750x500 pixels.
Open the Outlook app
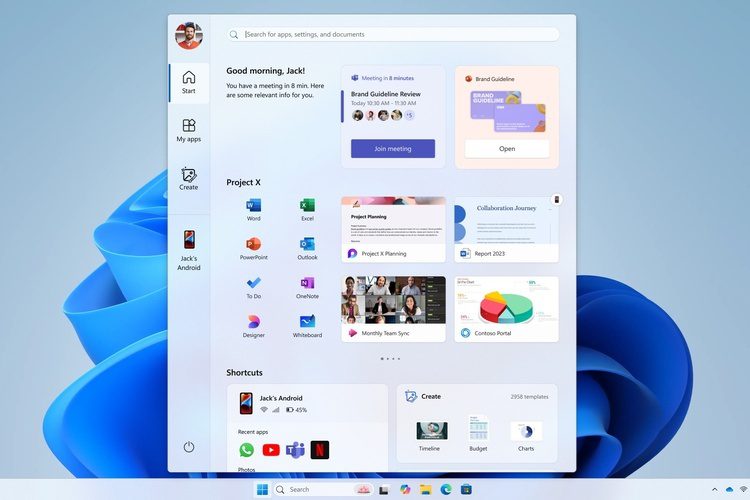[x=307, y=245]
